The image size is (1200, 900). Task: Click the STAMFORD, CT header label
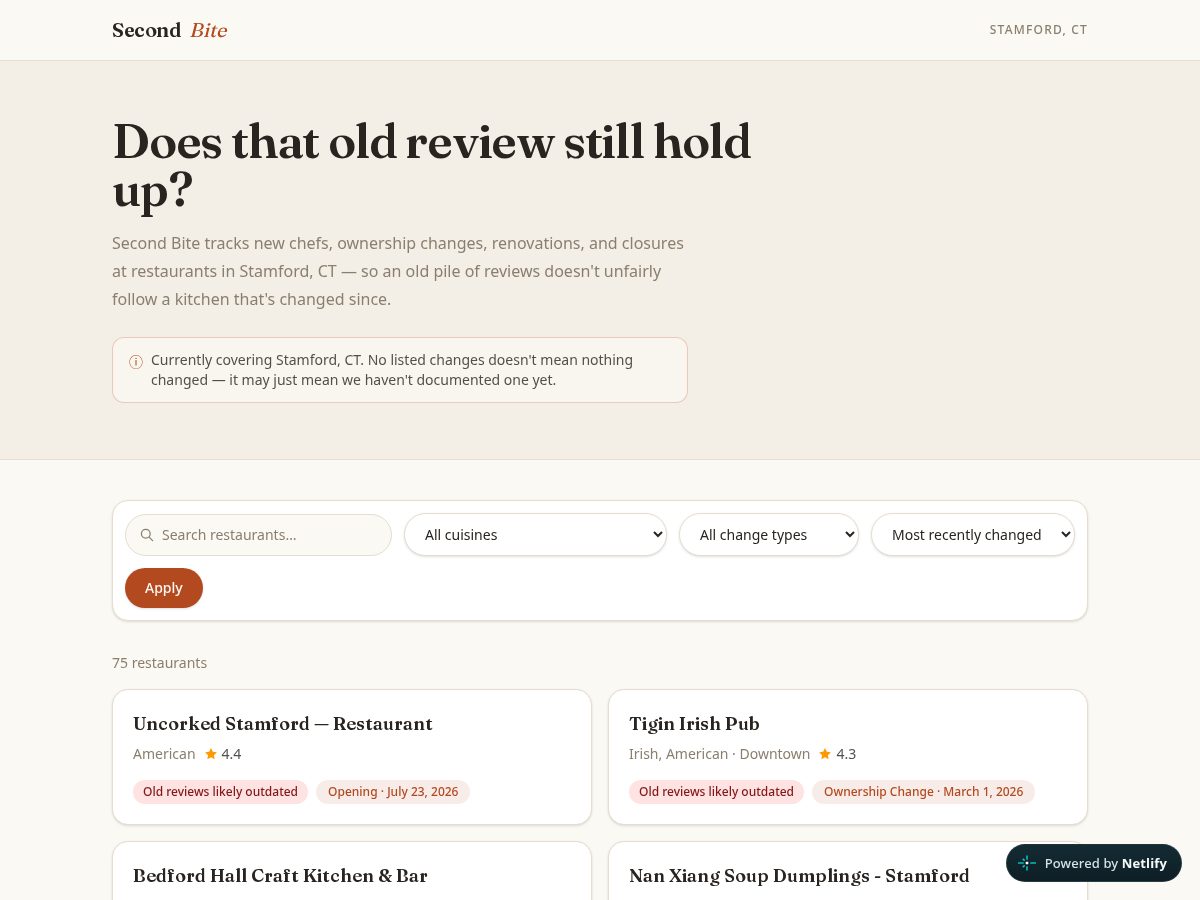[1038, 30]
